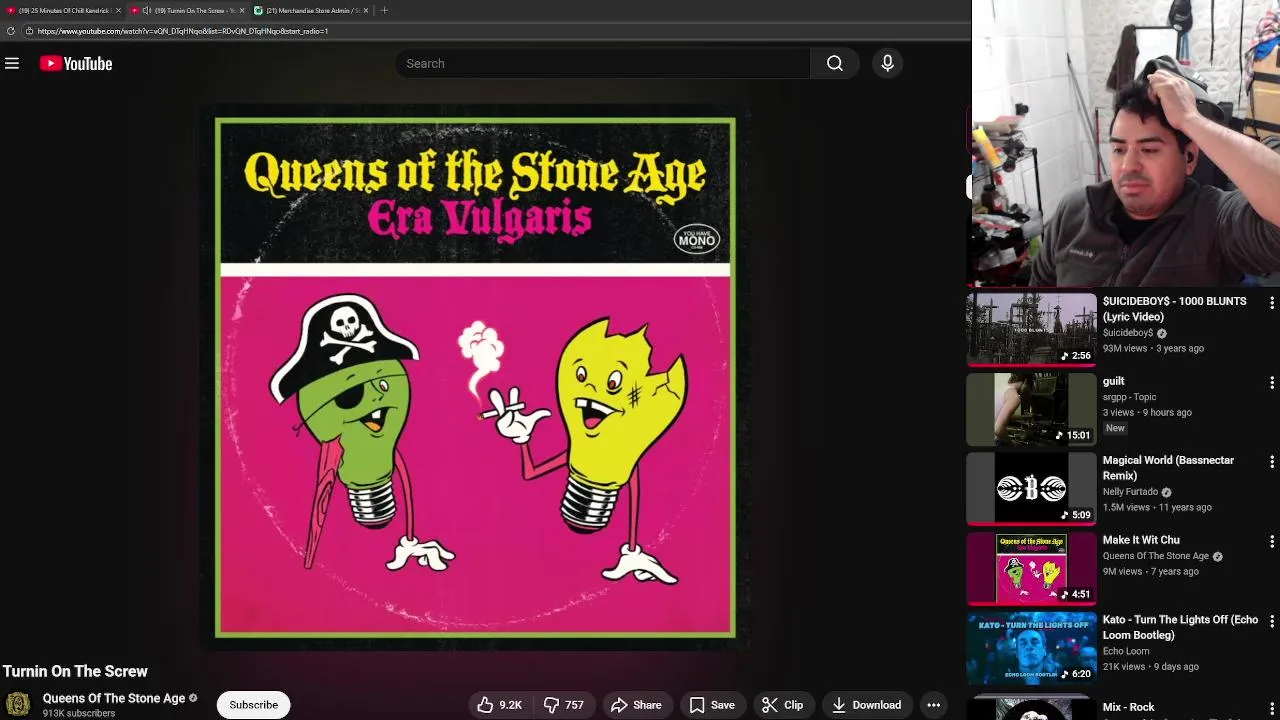Image resolution: width=1280 pixels, height=720 pixels.
Task: Click the 'Nelly Furtado' channel name
Action: coord(1130,492)
